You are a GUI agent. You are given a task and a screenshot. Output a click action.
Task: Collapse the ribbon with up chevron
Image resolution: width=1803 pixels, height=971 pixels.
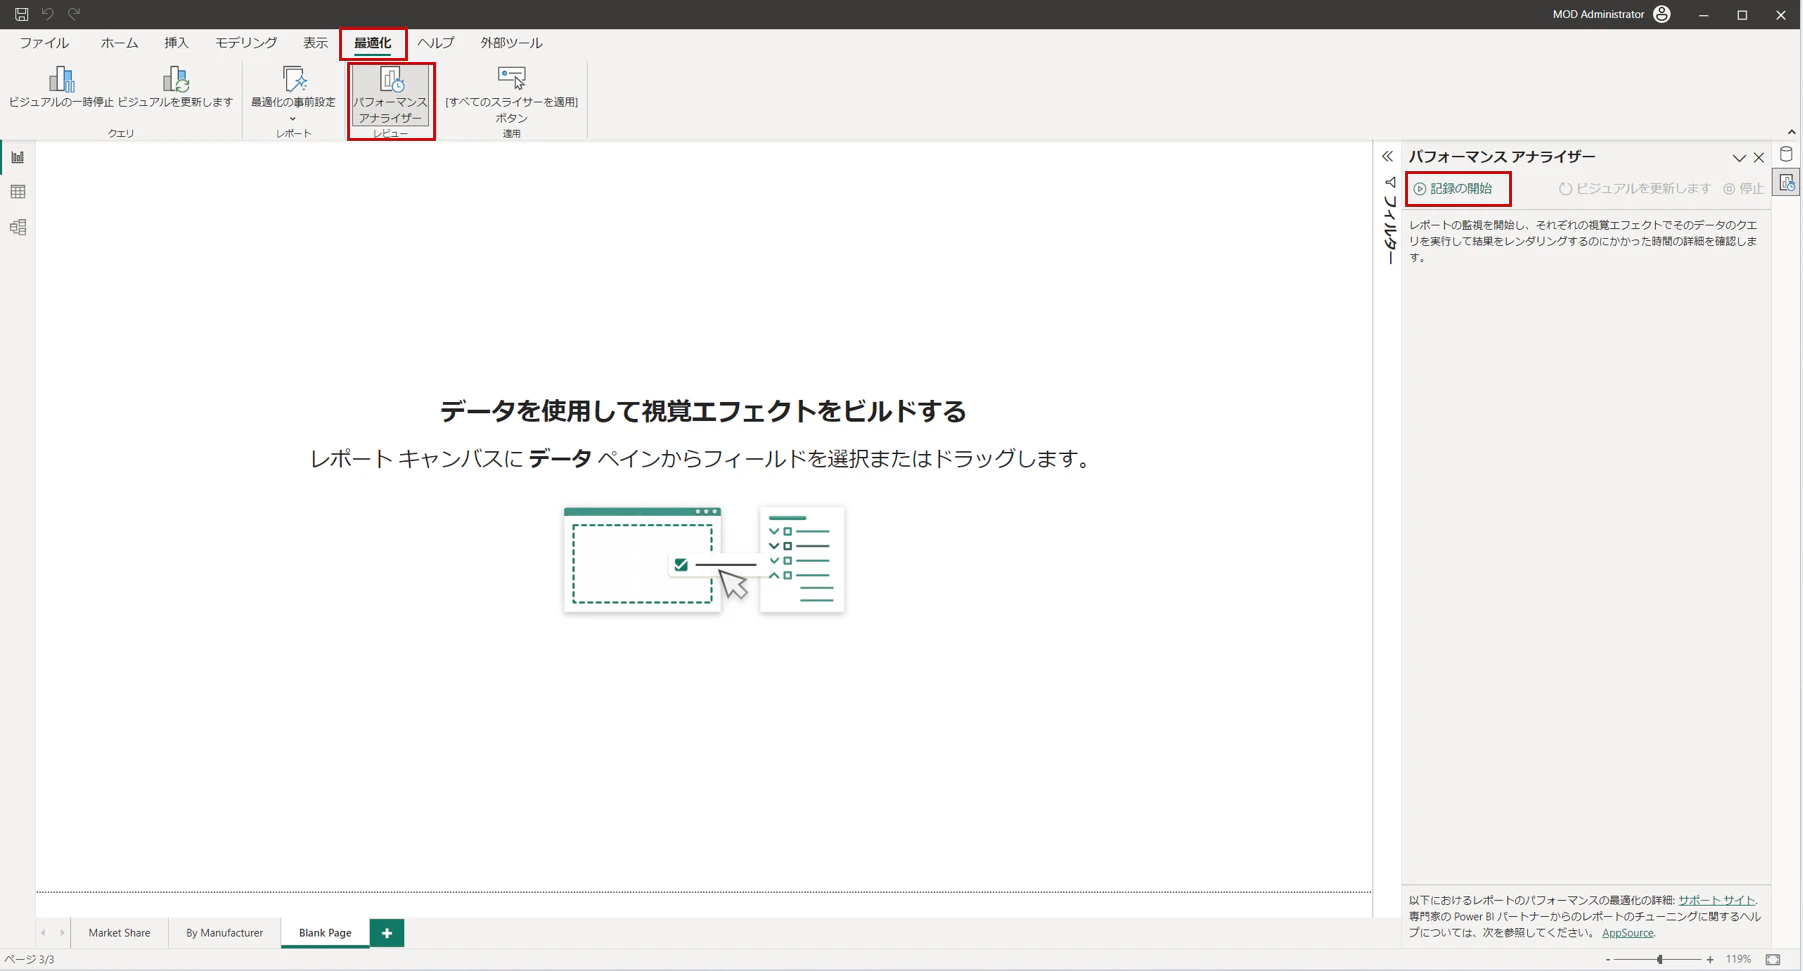[1791, 132]
